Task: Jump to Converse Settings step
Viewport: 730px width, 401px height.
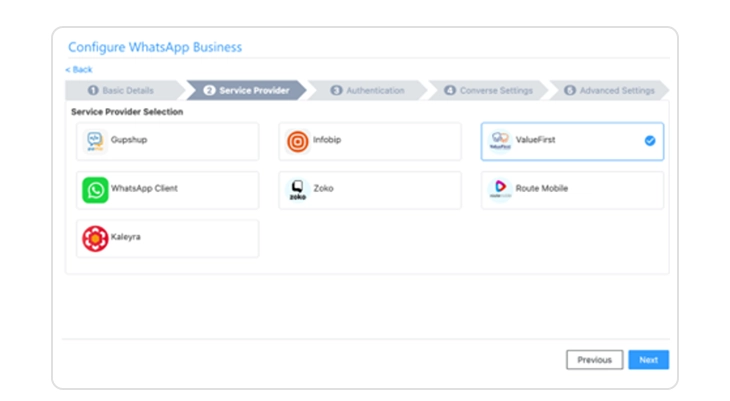Action: [x=489, y=91]
